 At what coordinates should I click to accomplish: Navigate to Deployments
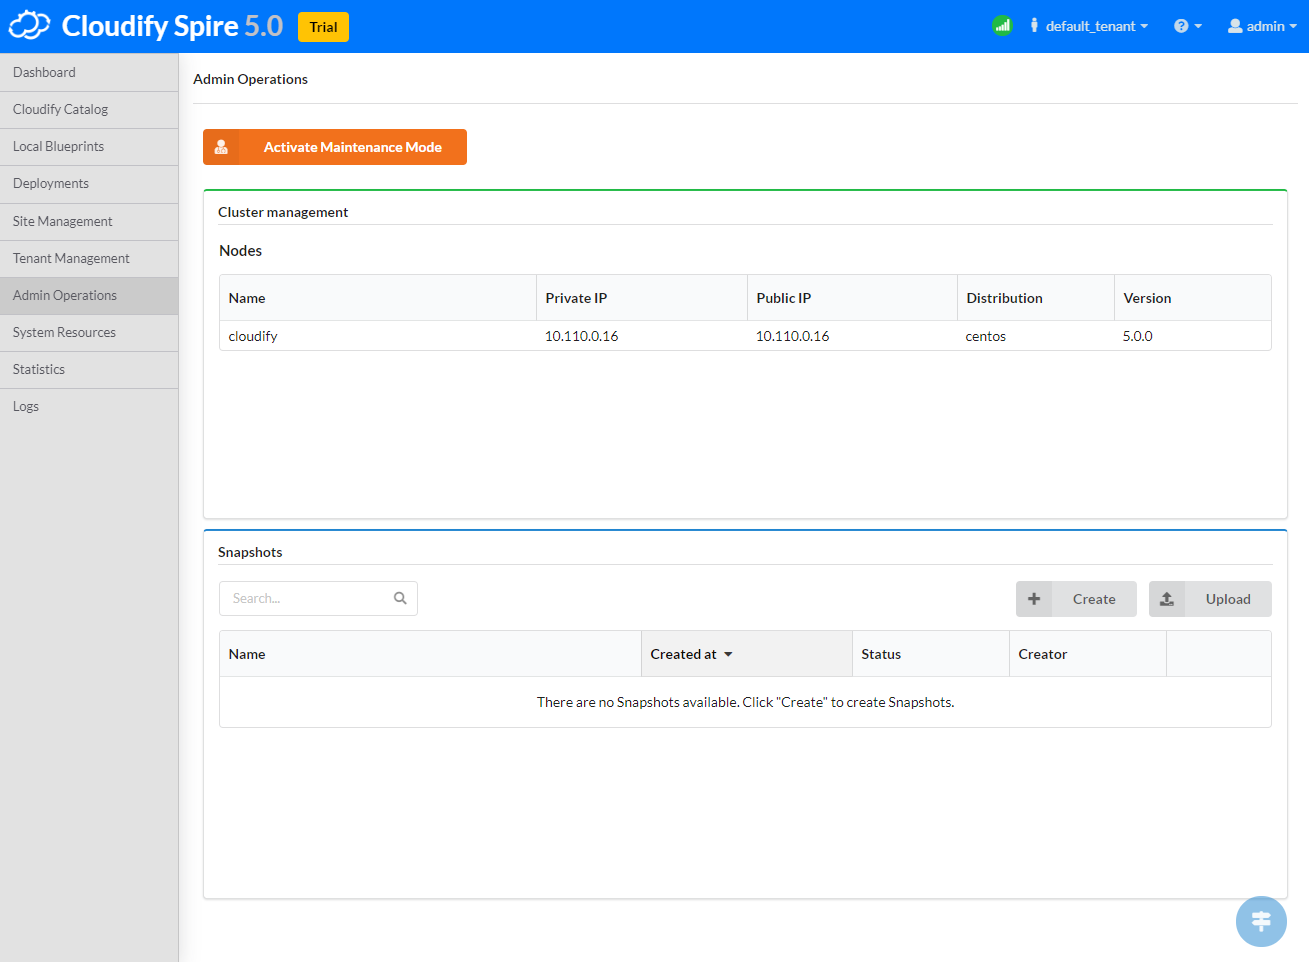coord(89,184)
